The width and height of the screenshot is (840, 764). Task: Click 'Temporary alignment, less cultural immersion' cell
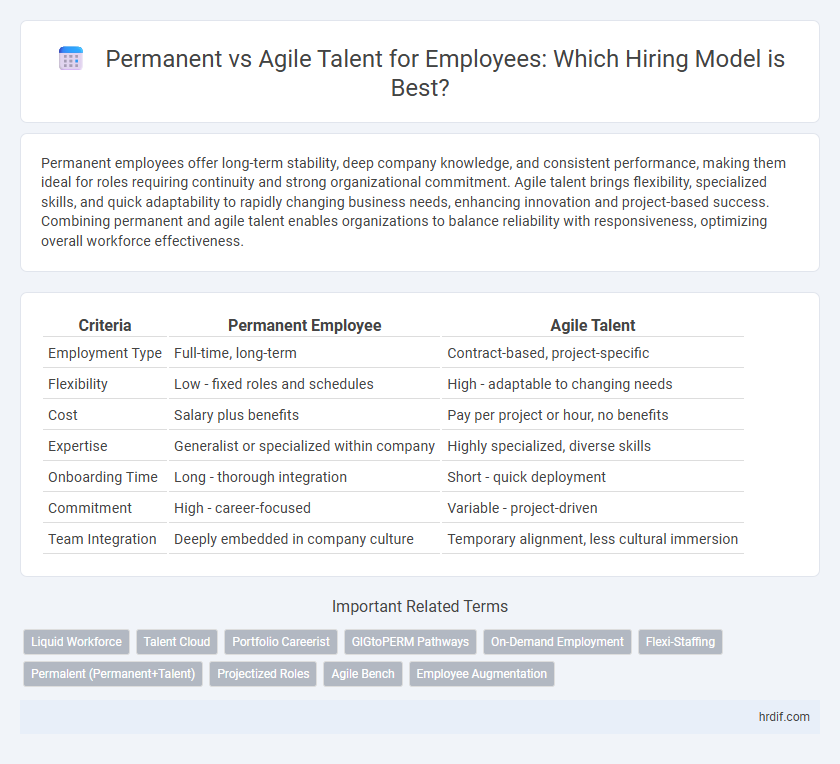[592, 539]
